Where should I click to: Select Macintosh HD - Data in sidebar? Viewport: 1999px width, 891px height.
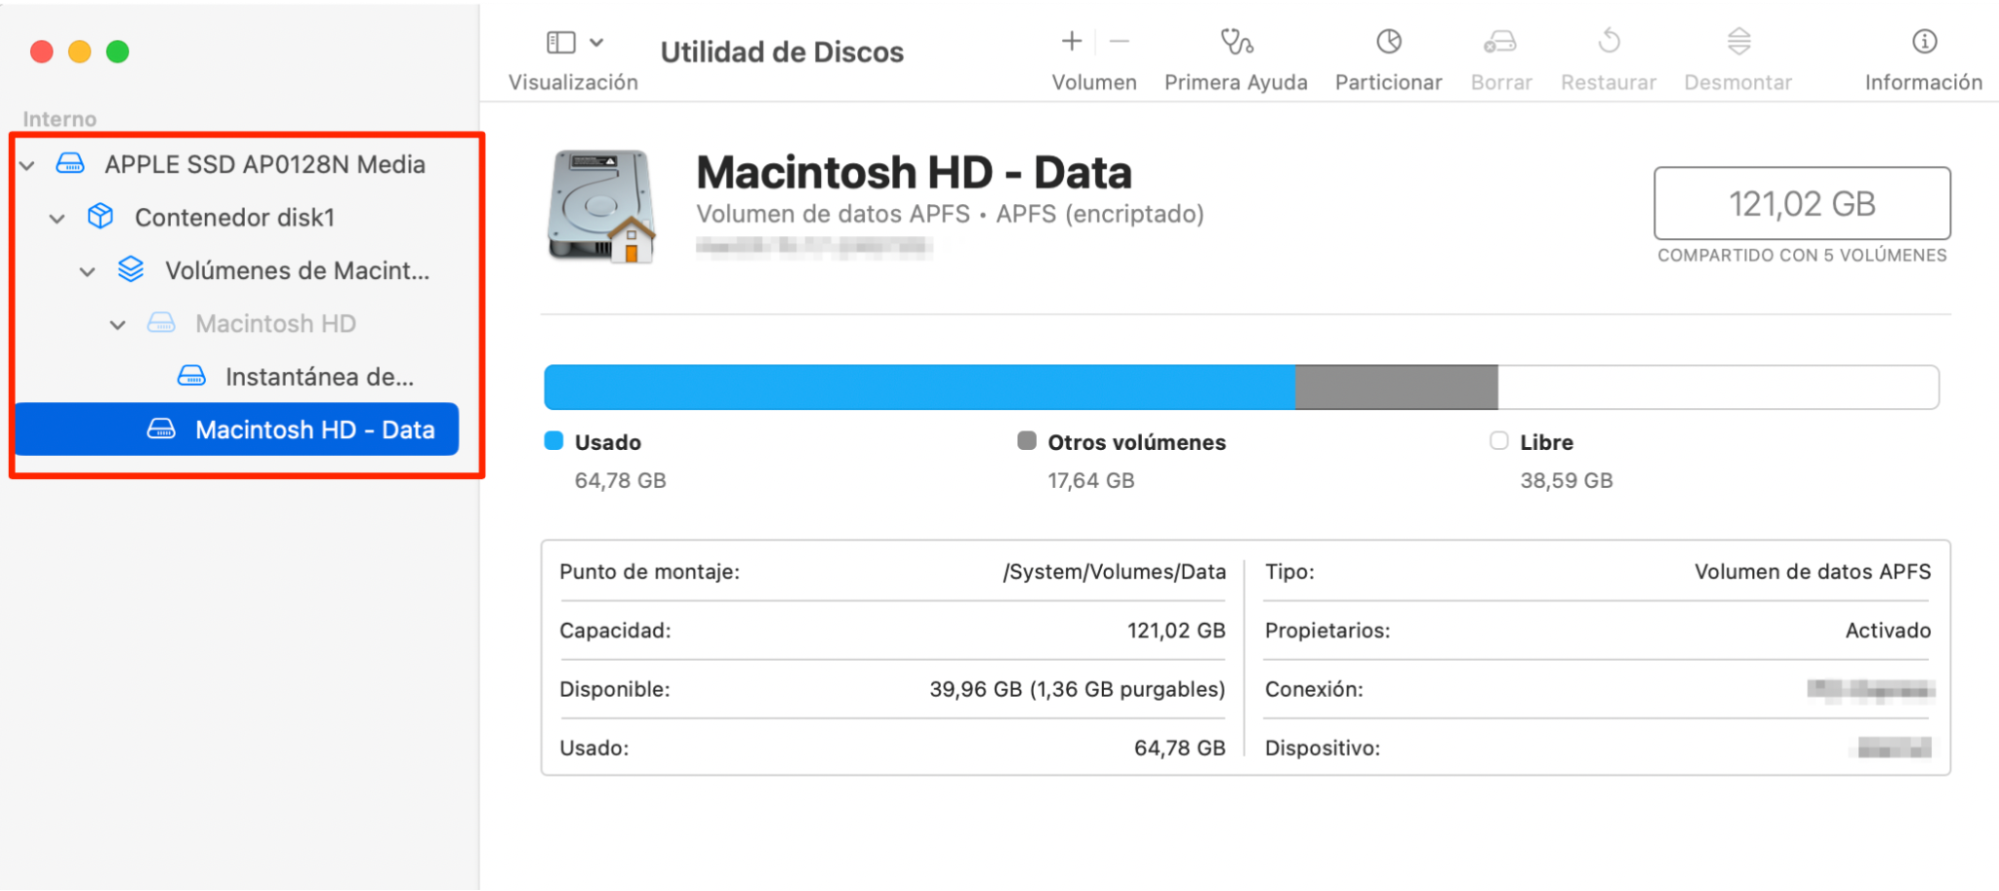pos(237,429)
